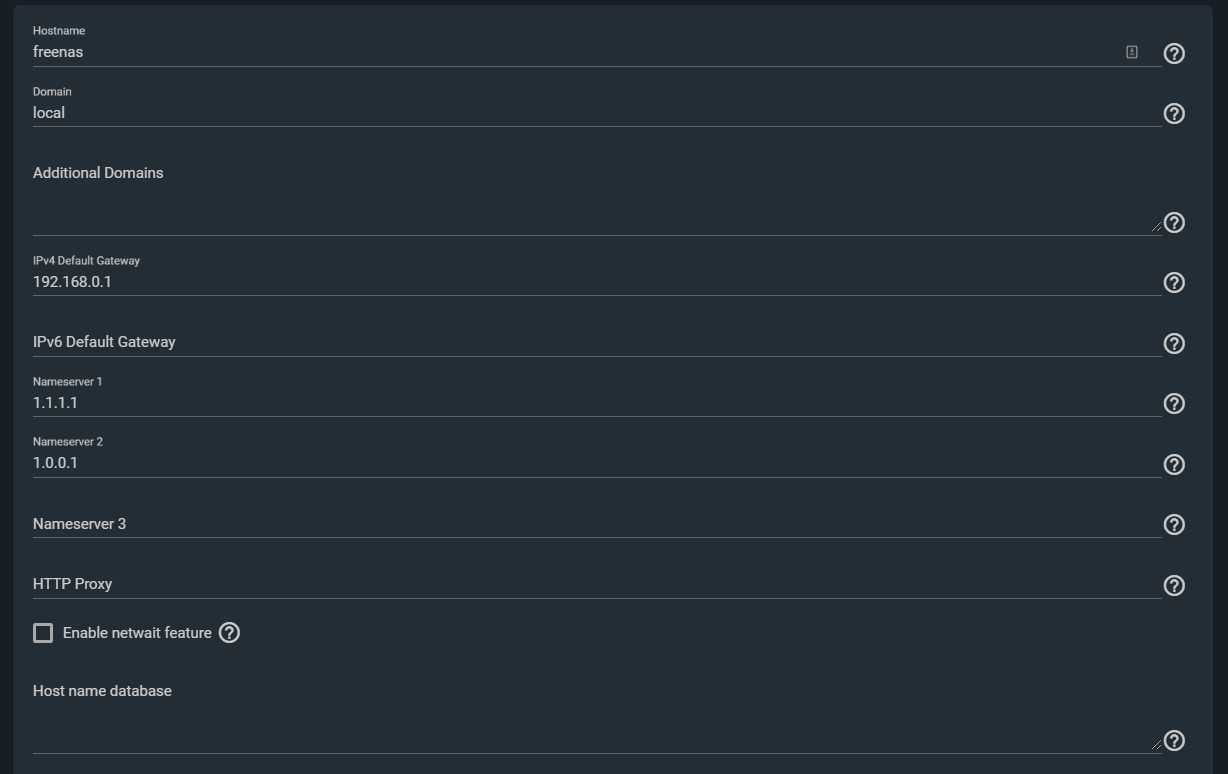This screenshot has height=774, width=1228.
Task: Focus the IPv4 Default Gateway input
Action: [x=597, y=282]
